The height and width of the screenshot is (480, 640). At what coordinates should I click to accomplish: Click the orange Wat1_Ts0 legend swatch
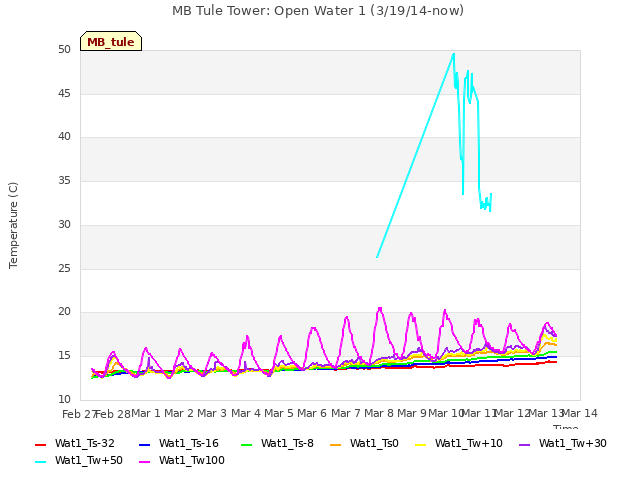[336, 444]
